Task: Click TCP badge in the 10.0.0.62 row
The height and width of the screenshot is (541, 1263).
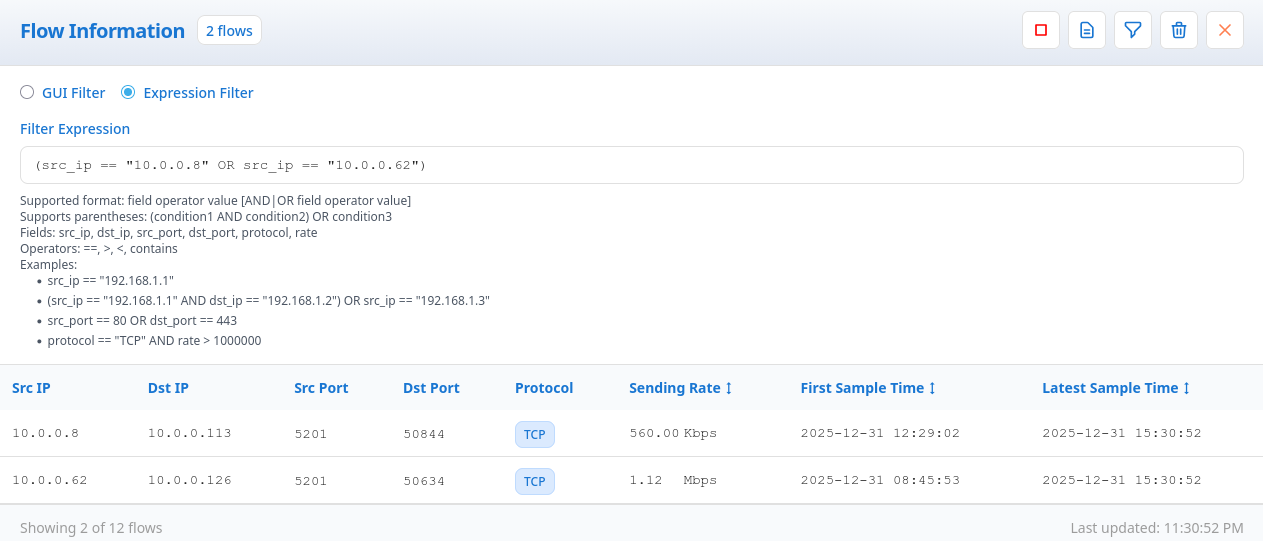Action: tap(534, 481)
